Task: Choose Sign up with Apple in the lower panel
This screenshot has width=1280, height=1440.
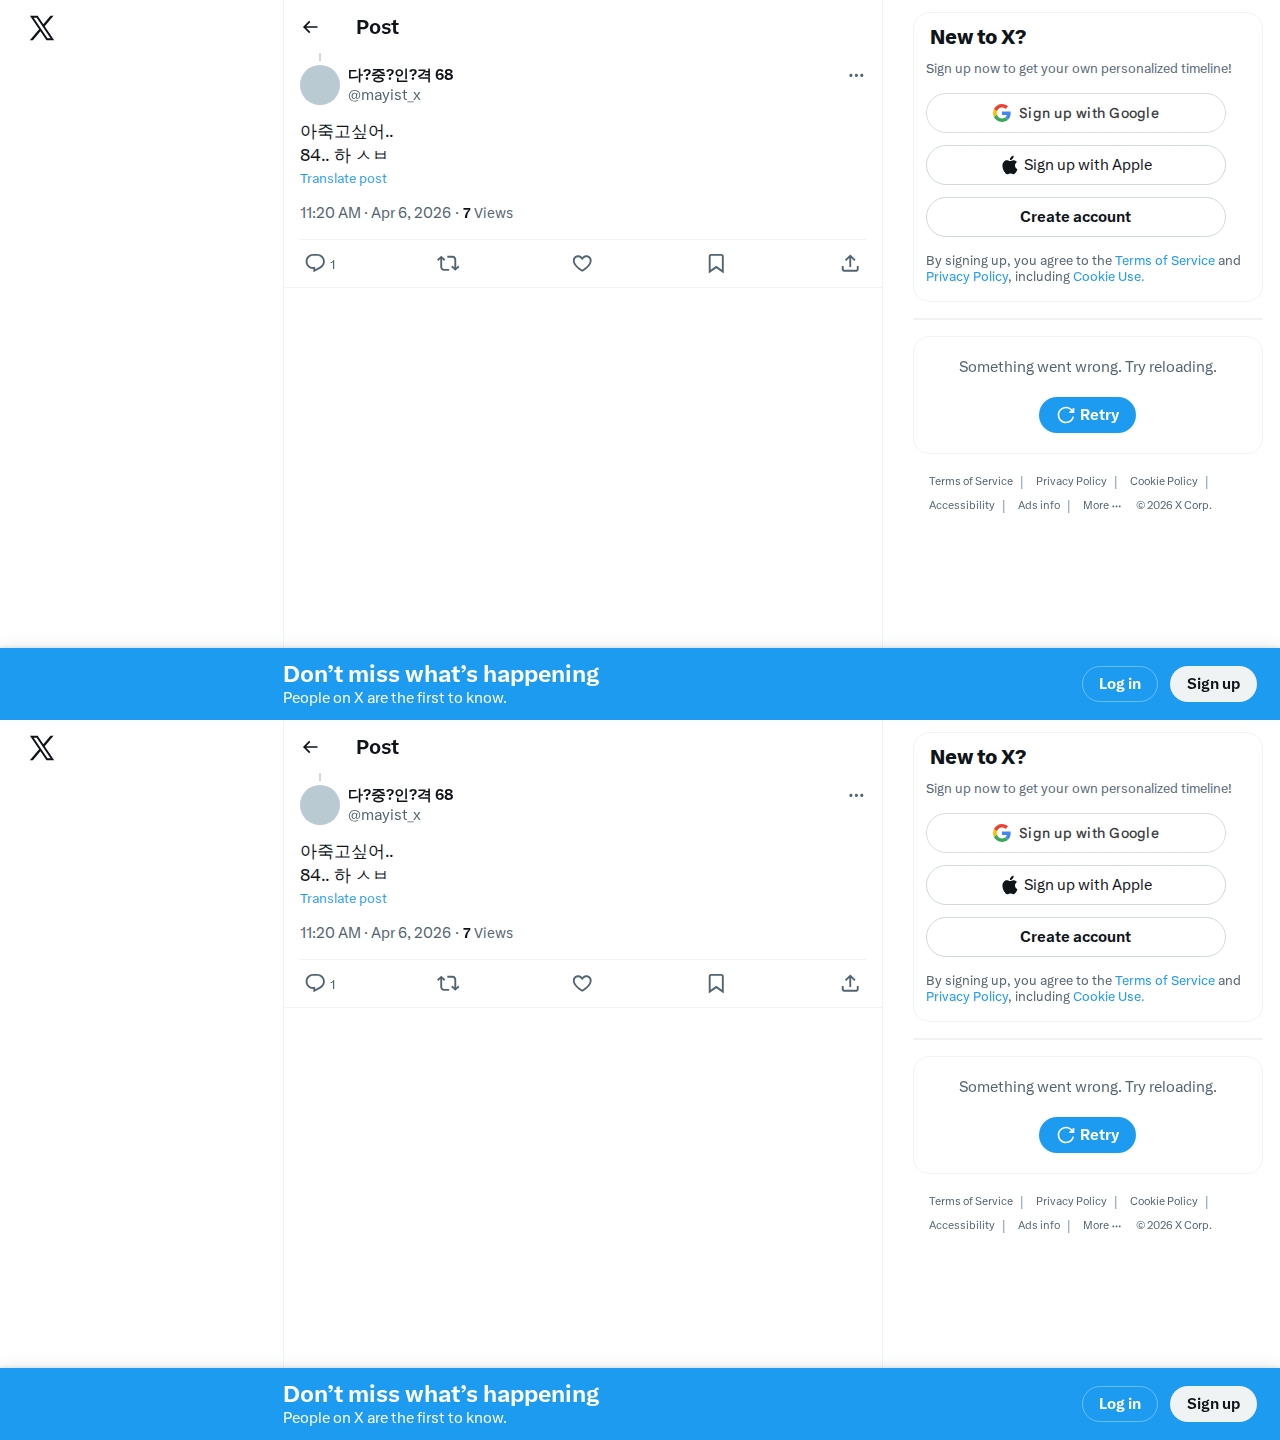Action: pos(1075,885)
